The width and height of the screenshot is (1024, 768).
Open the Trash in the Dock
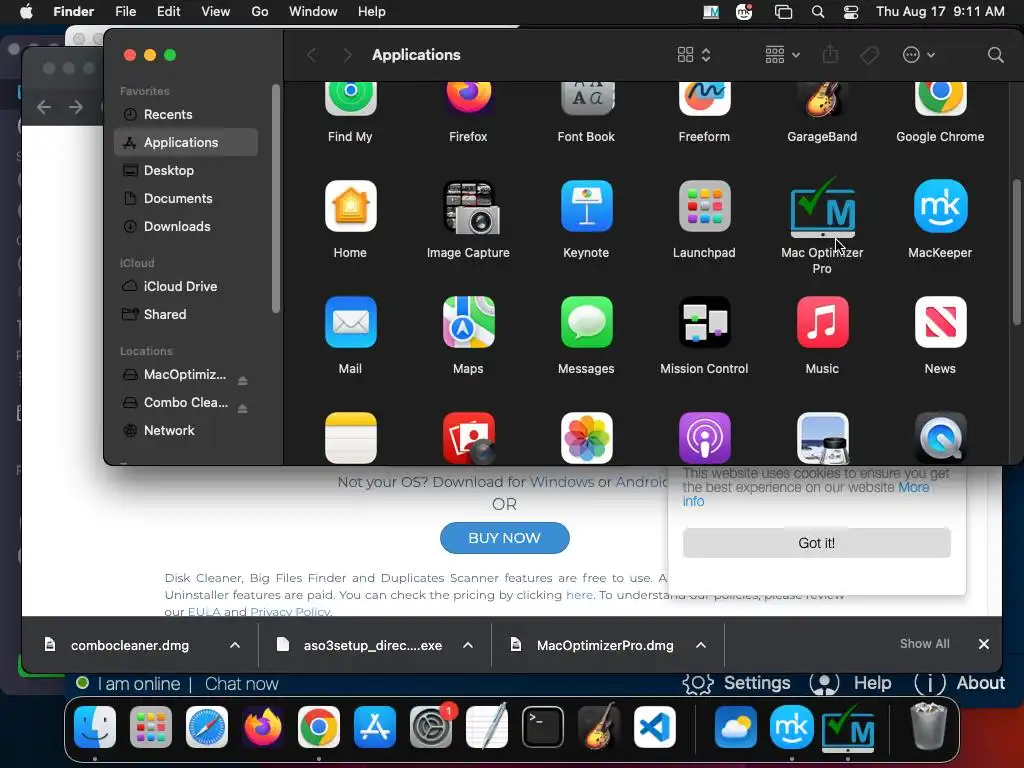pyautogui.click(x=928, y=726)
